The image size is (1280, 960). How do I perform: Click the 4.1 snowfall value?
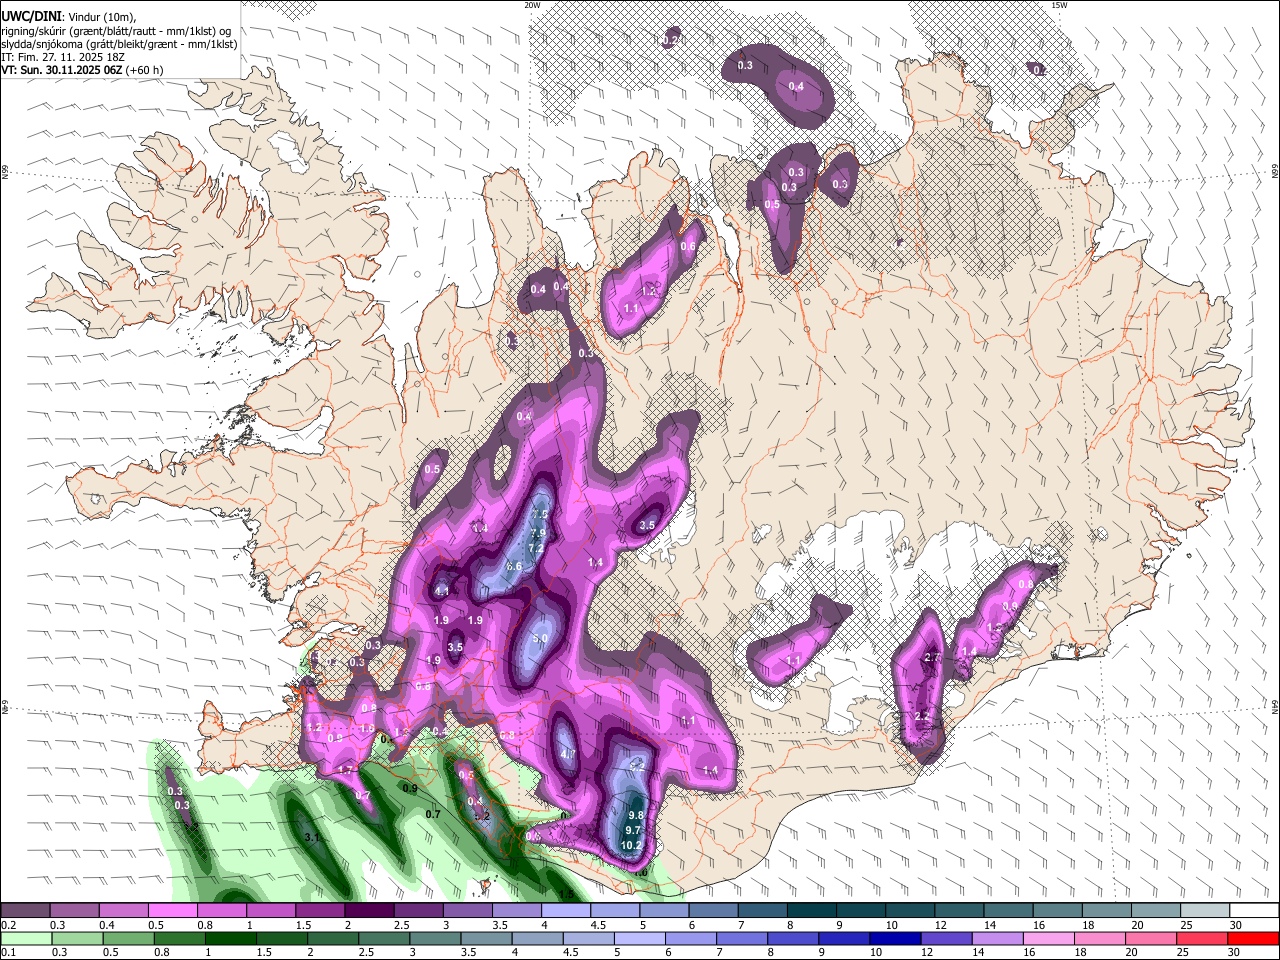click(442, 591)
